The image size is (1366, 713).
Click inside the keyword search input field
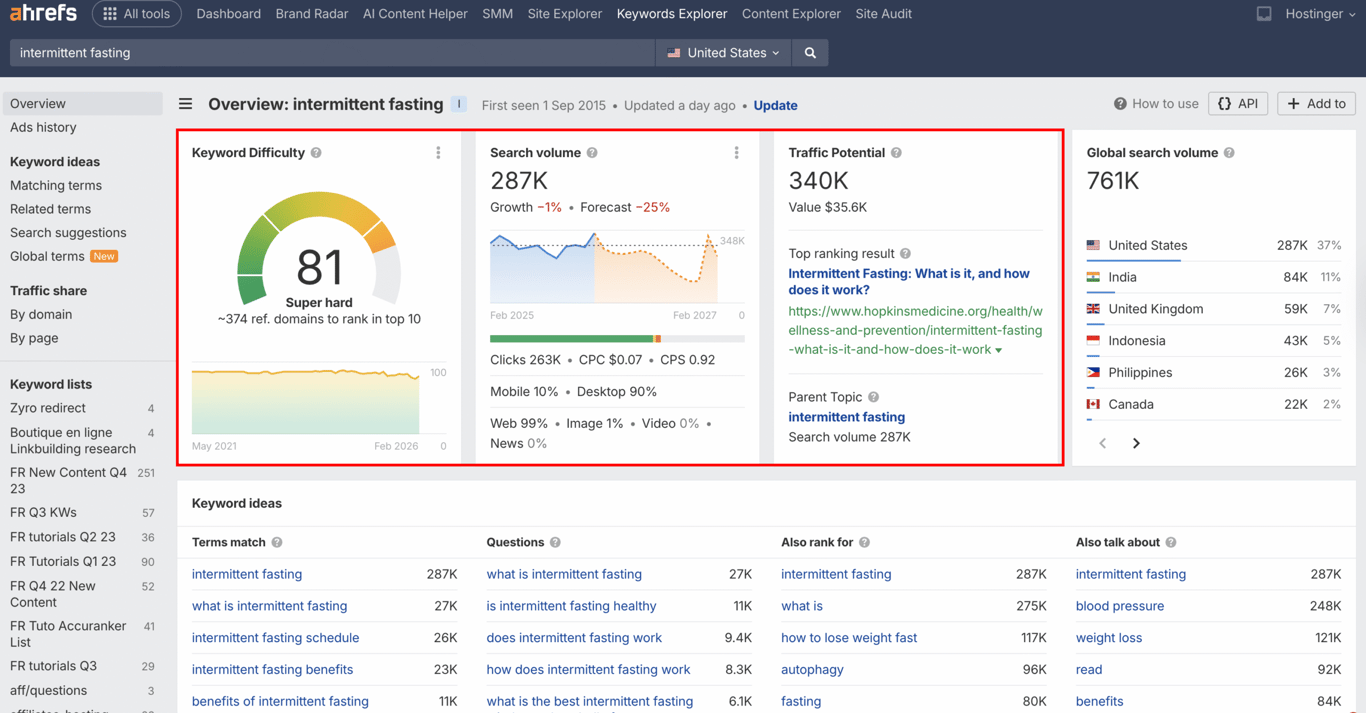coord(300,53)
